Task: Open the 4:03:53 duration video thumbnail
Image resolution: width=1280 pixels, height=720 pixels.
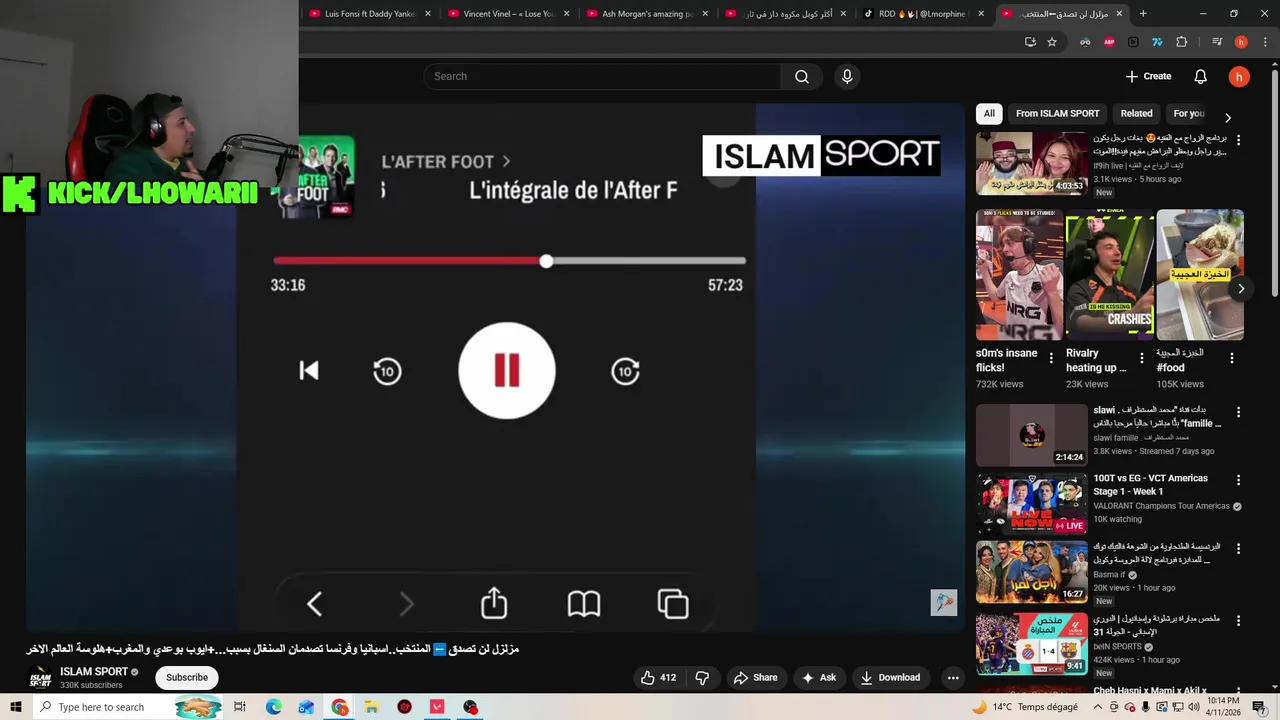Action: click(x=1031, y=164)
